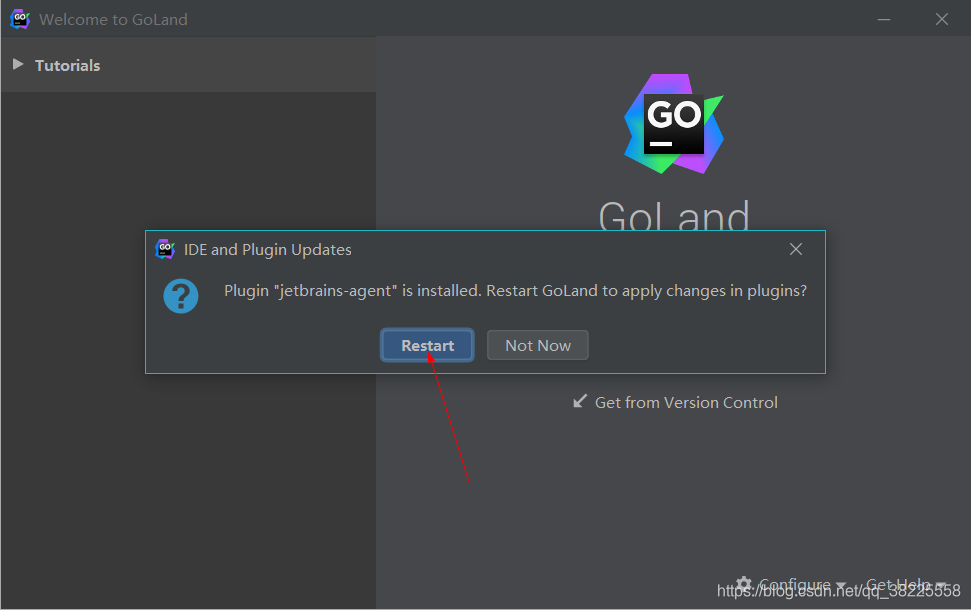The image size is (971, 610).
Task: Close the Welcome to GoLand window
Action: coord(942,19)
